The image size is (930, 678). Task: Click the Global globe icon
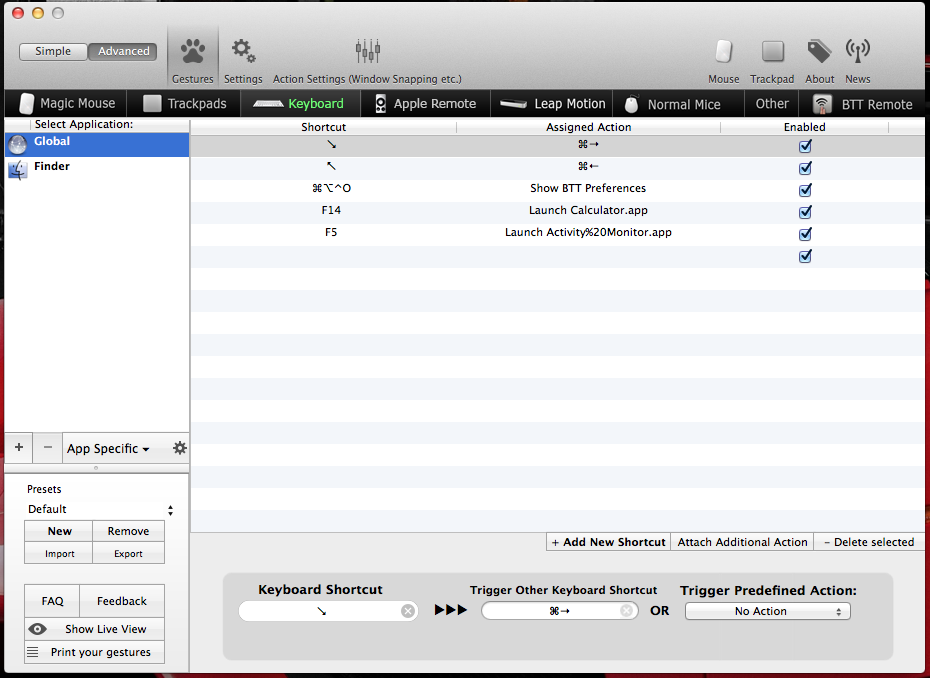click(17, 145)
